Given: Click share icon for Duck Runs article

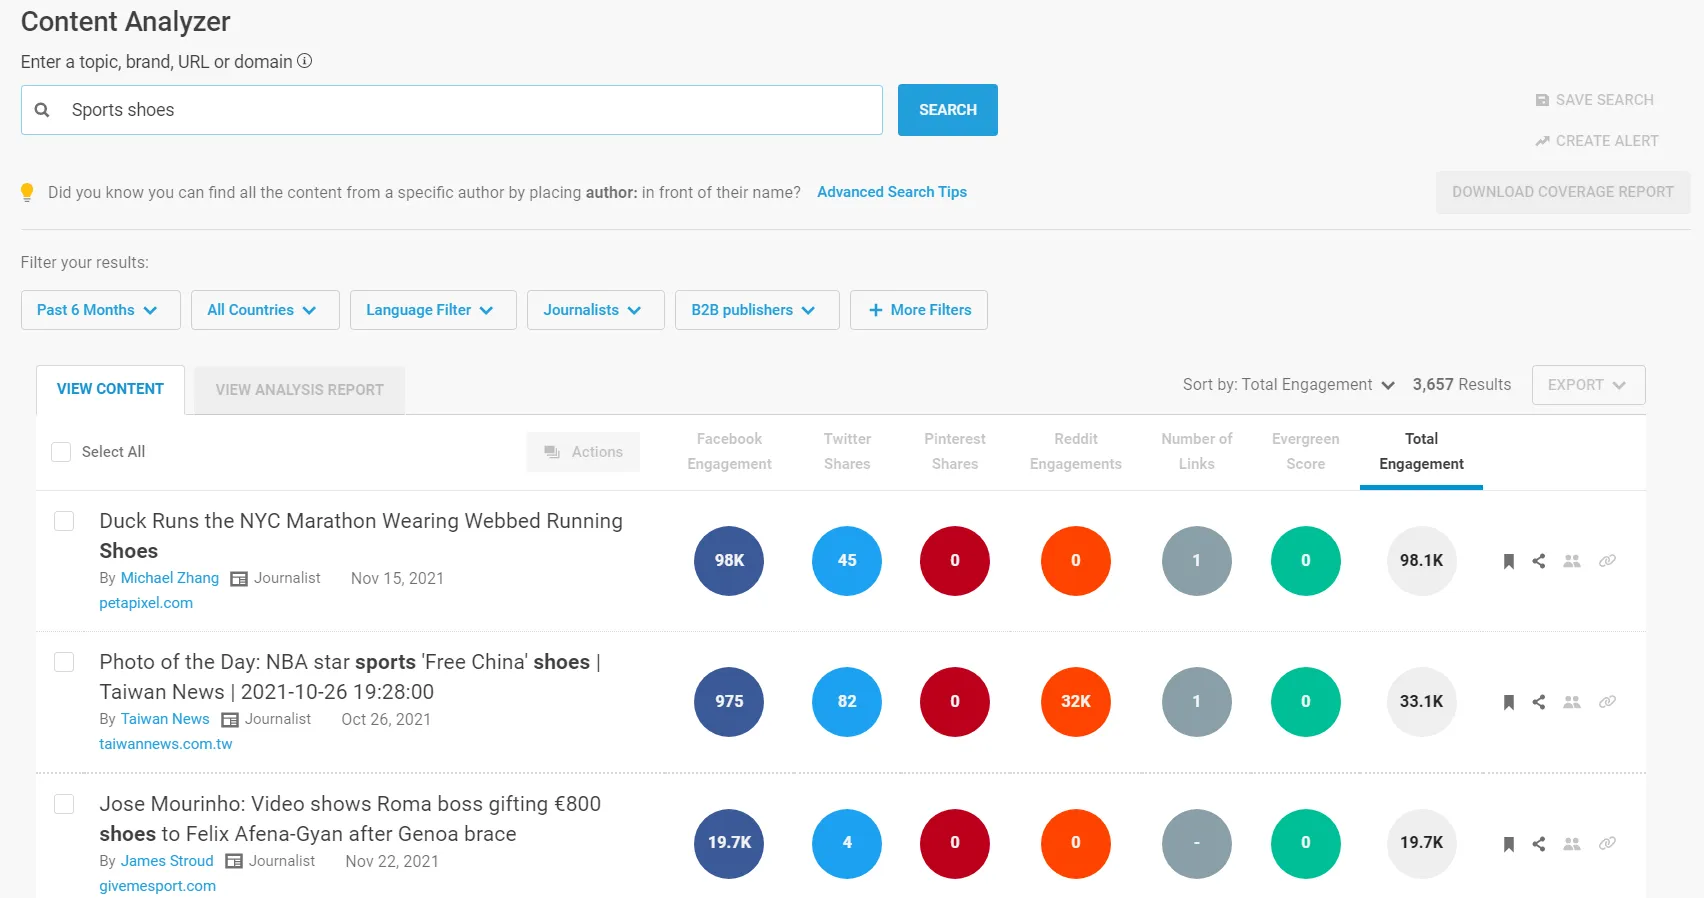Looking at the screenshot, I should click(x=1539, y=561).
